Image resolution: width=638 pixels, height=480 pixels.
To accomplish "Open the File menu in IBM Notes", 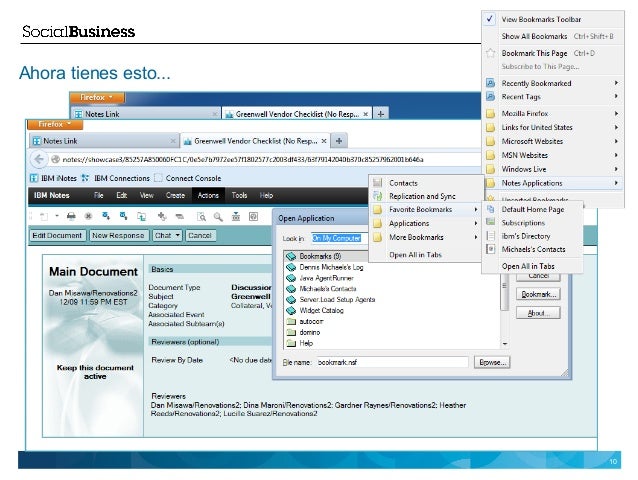I will pos(98,195).
